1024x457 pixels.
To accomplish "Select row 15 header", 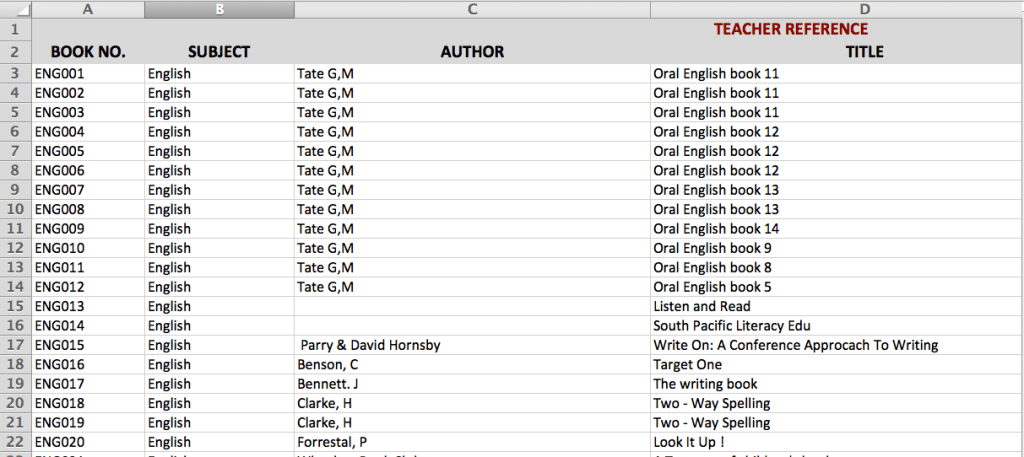I will (x=16, y=306).
